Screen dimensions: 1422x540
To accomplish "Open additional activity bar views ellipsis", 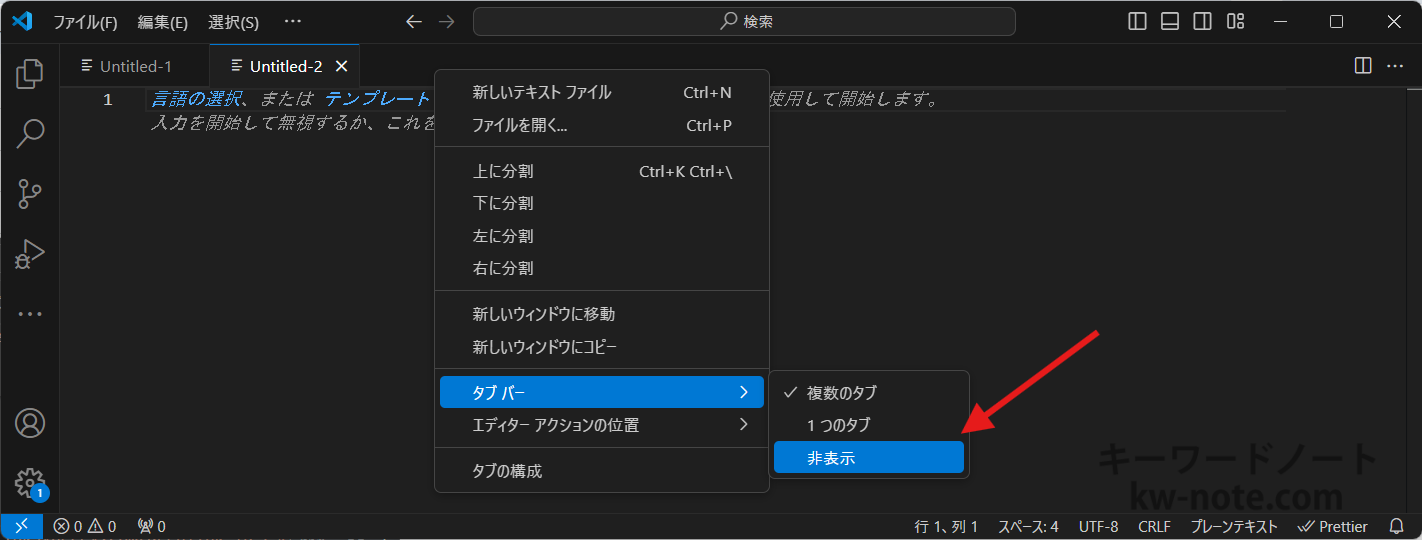I will coord(30,314).
